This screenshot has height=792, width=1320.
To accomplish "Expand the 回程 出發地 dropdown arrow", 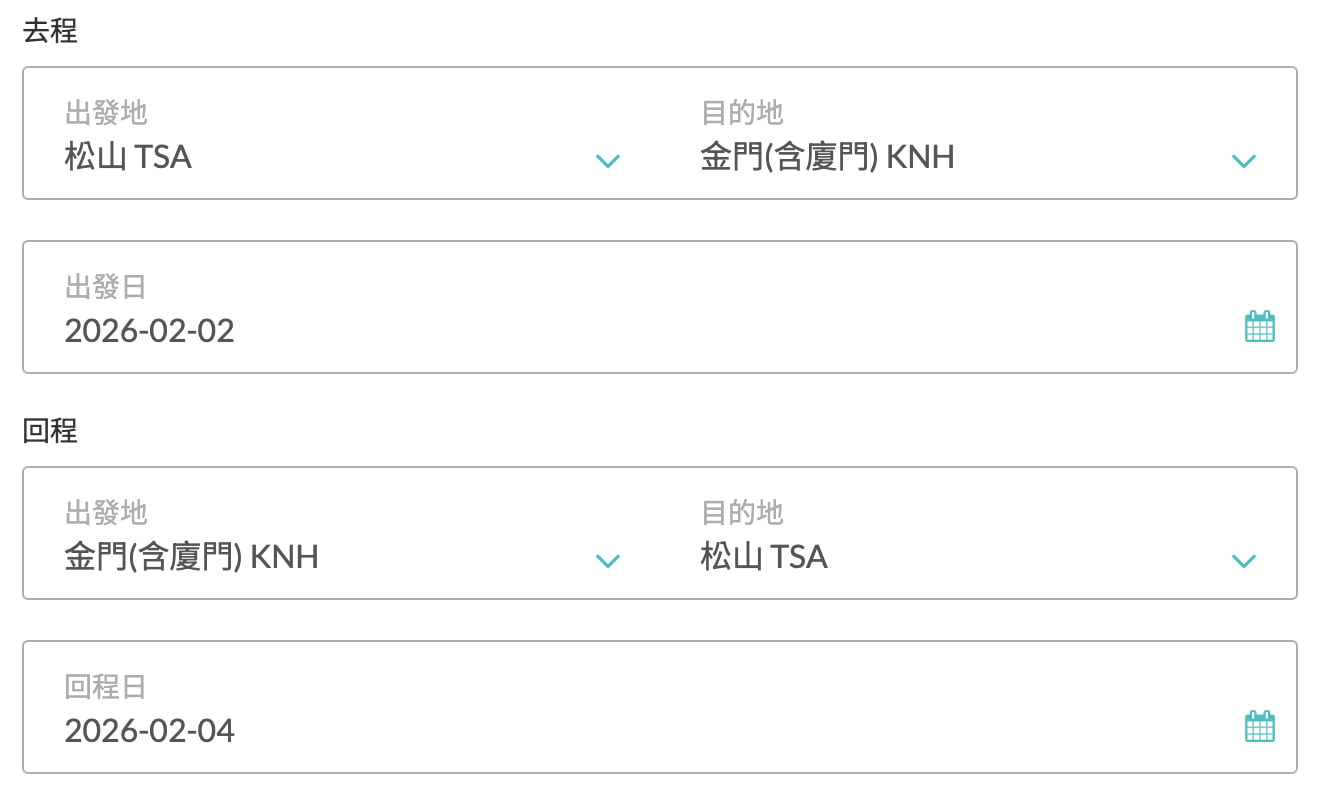I will (608, 561).
